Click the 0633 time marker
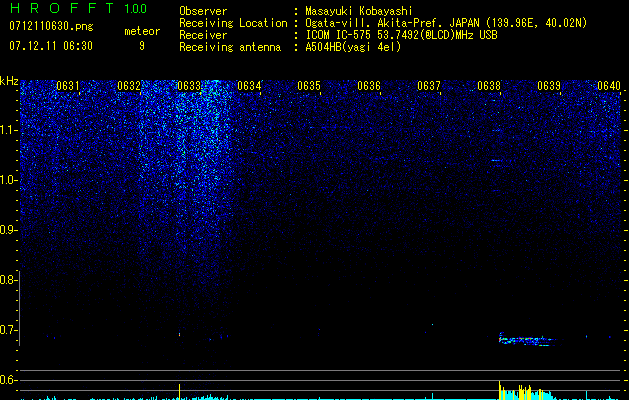Screen dimensions: 629x400 coord(189,86)
